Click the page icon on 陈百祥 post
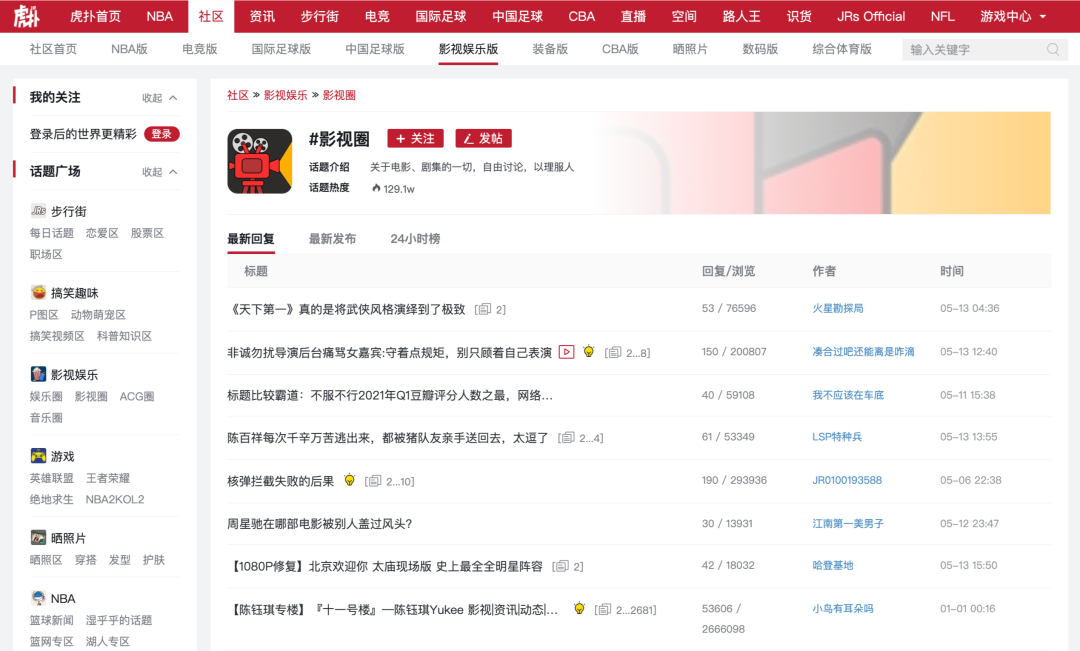The height and width of the screenshot is (651, 1080). 567,437
